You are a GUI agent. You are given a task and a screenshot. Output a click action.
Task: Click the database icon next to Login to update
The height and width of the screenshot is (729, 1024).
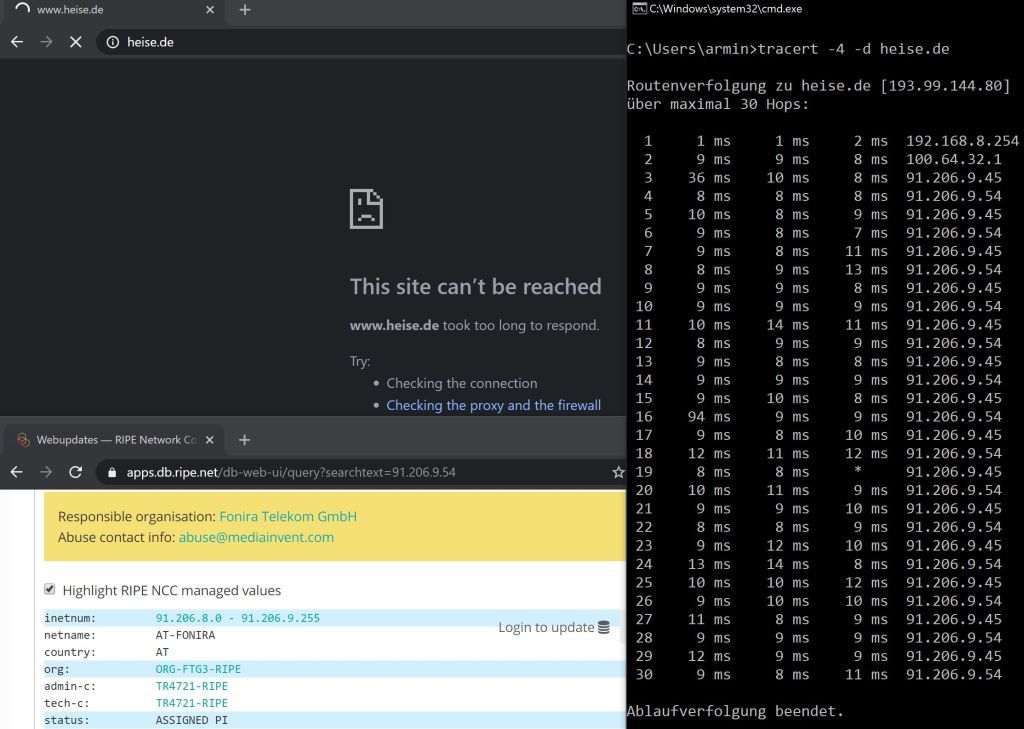[x=603, y=628]
